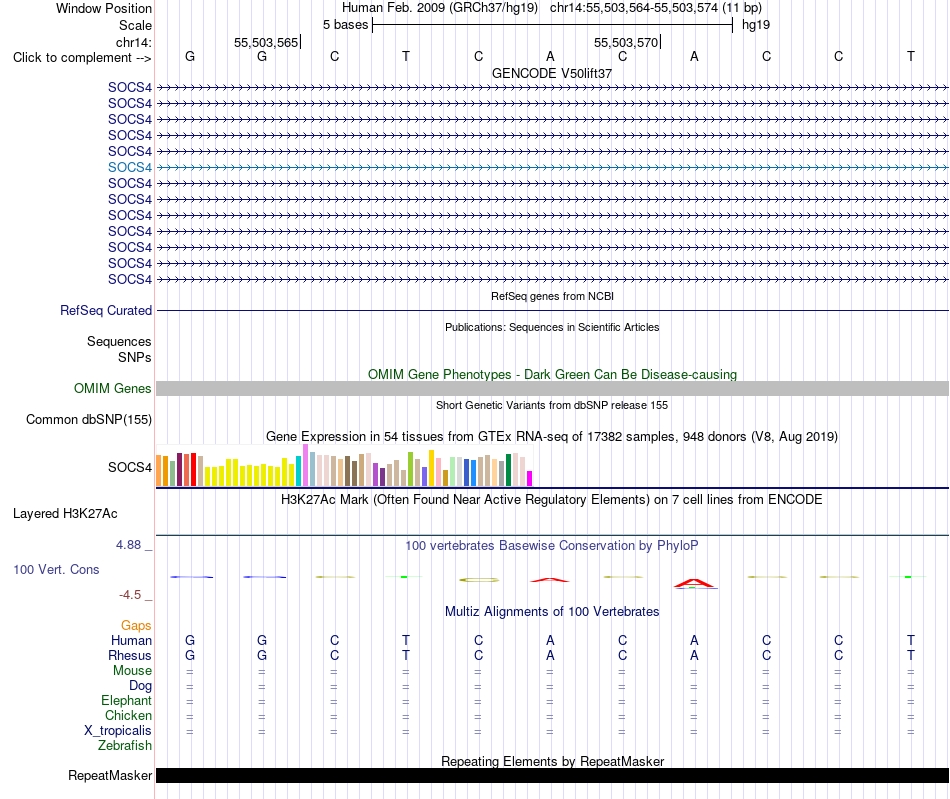Select the Human alignment row label
Screen dimensions: 950x799
131,640
